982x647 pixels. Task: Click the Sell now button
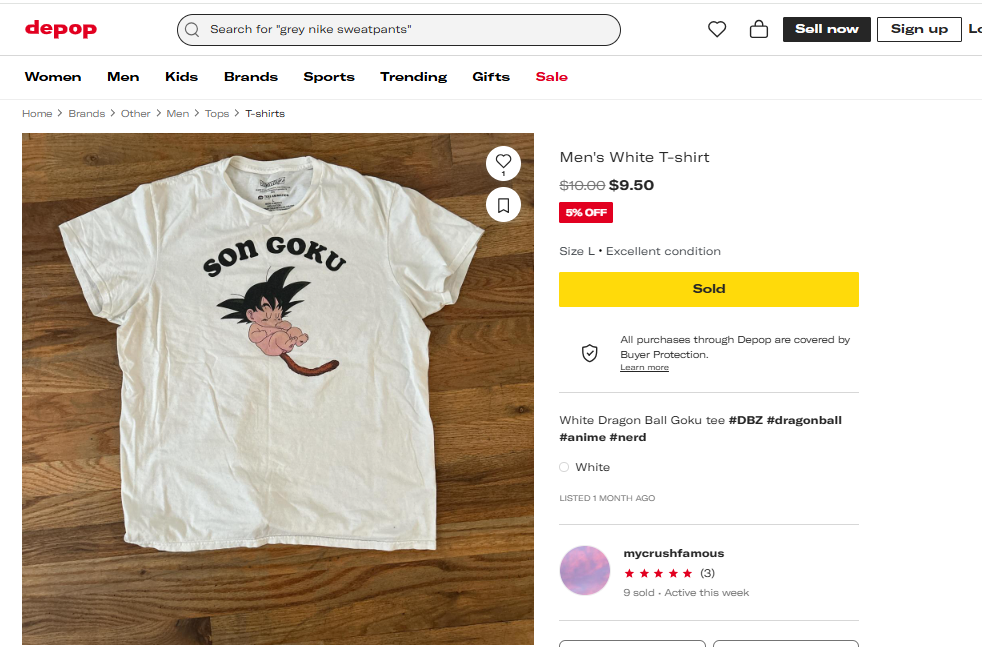(826, 29)
